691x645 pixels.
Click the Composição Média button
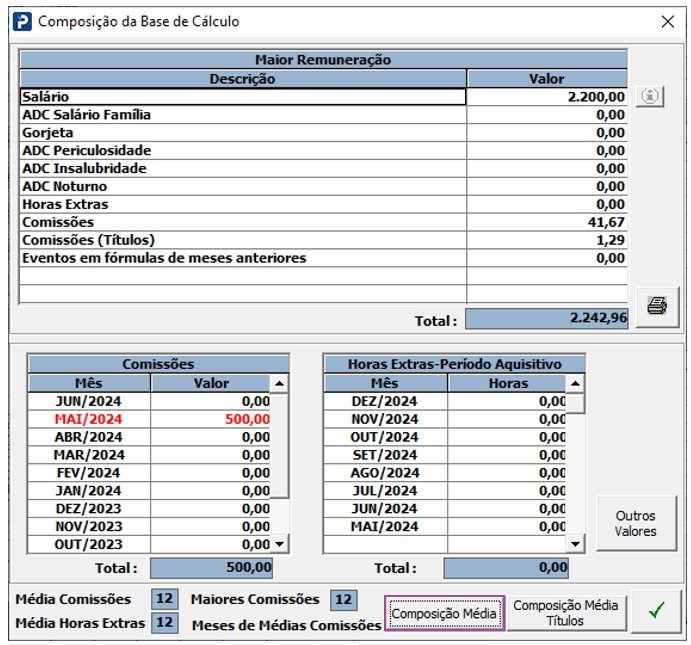point(444,613)
